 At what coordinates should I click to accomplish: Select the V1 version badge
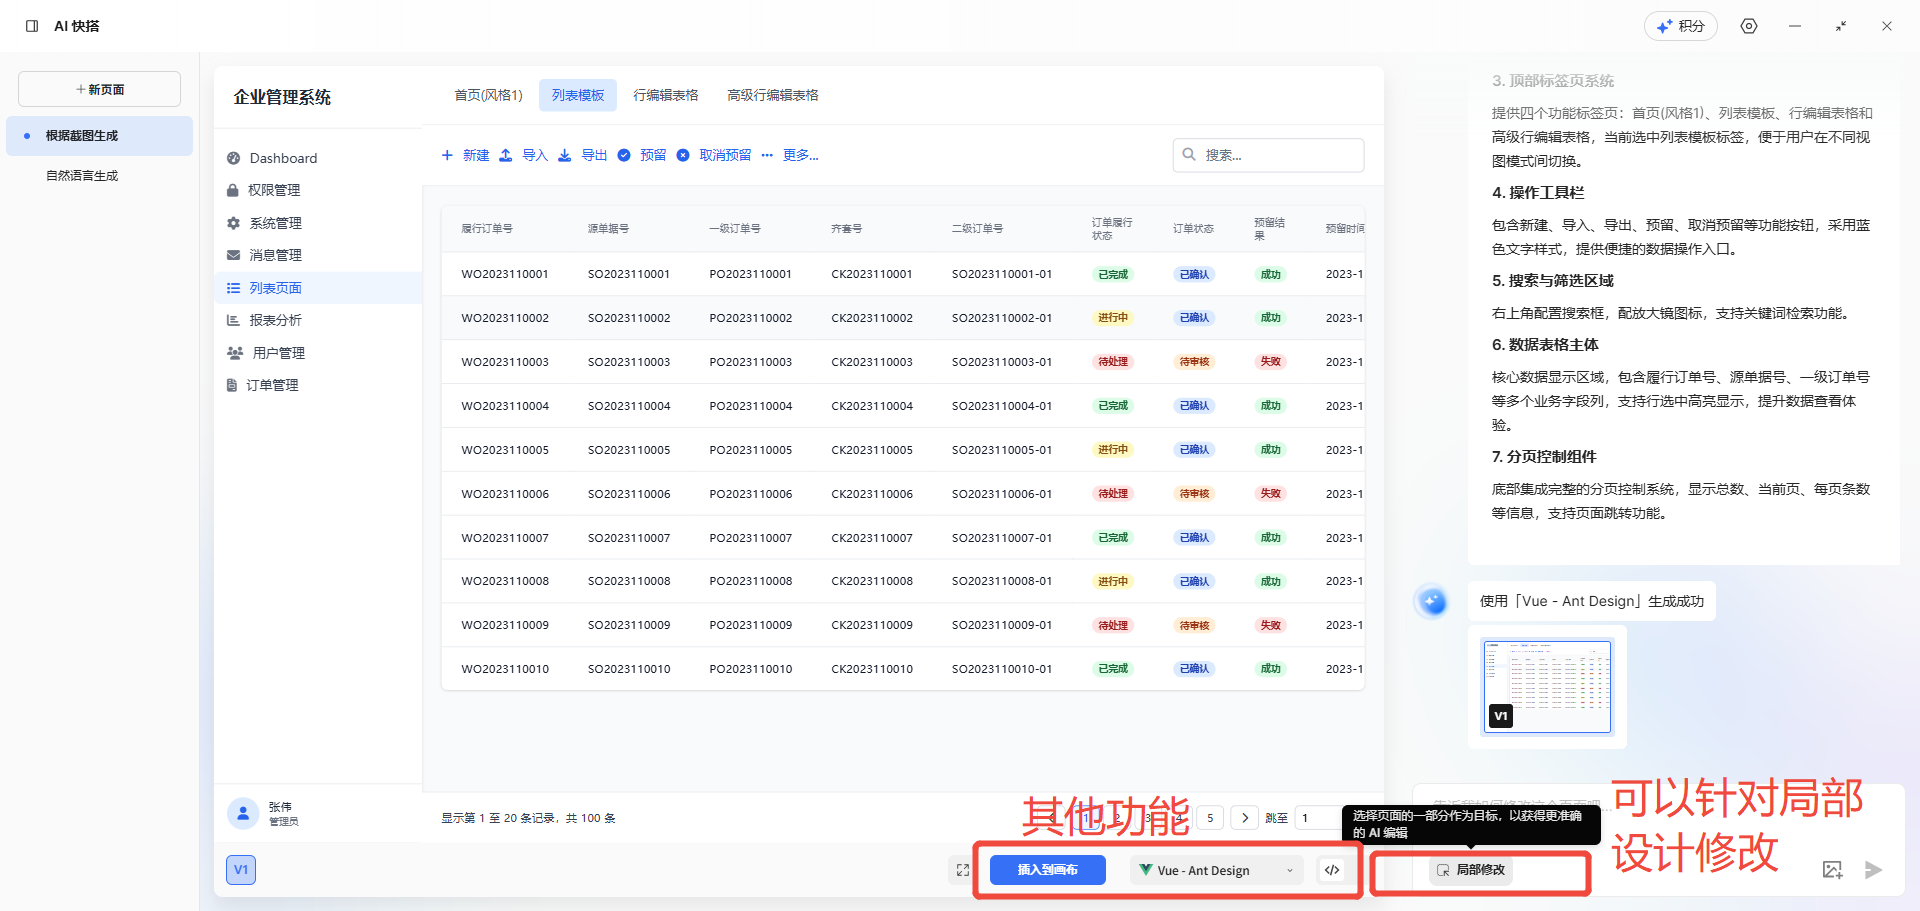click(x=241, y=870)
